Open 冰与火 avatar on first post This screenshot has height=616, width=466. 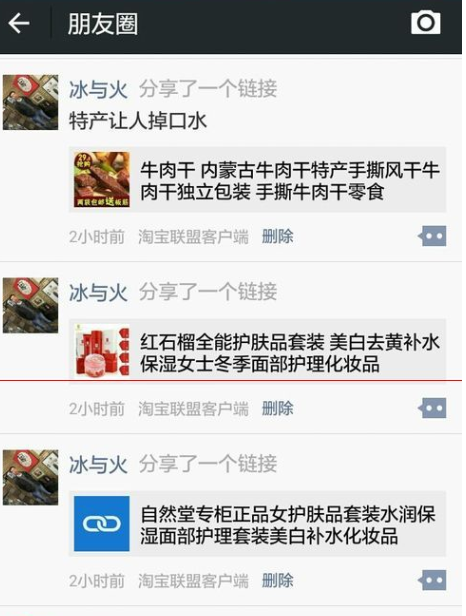click(31, 102)
